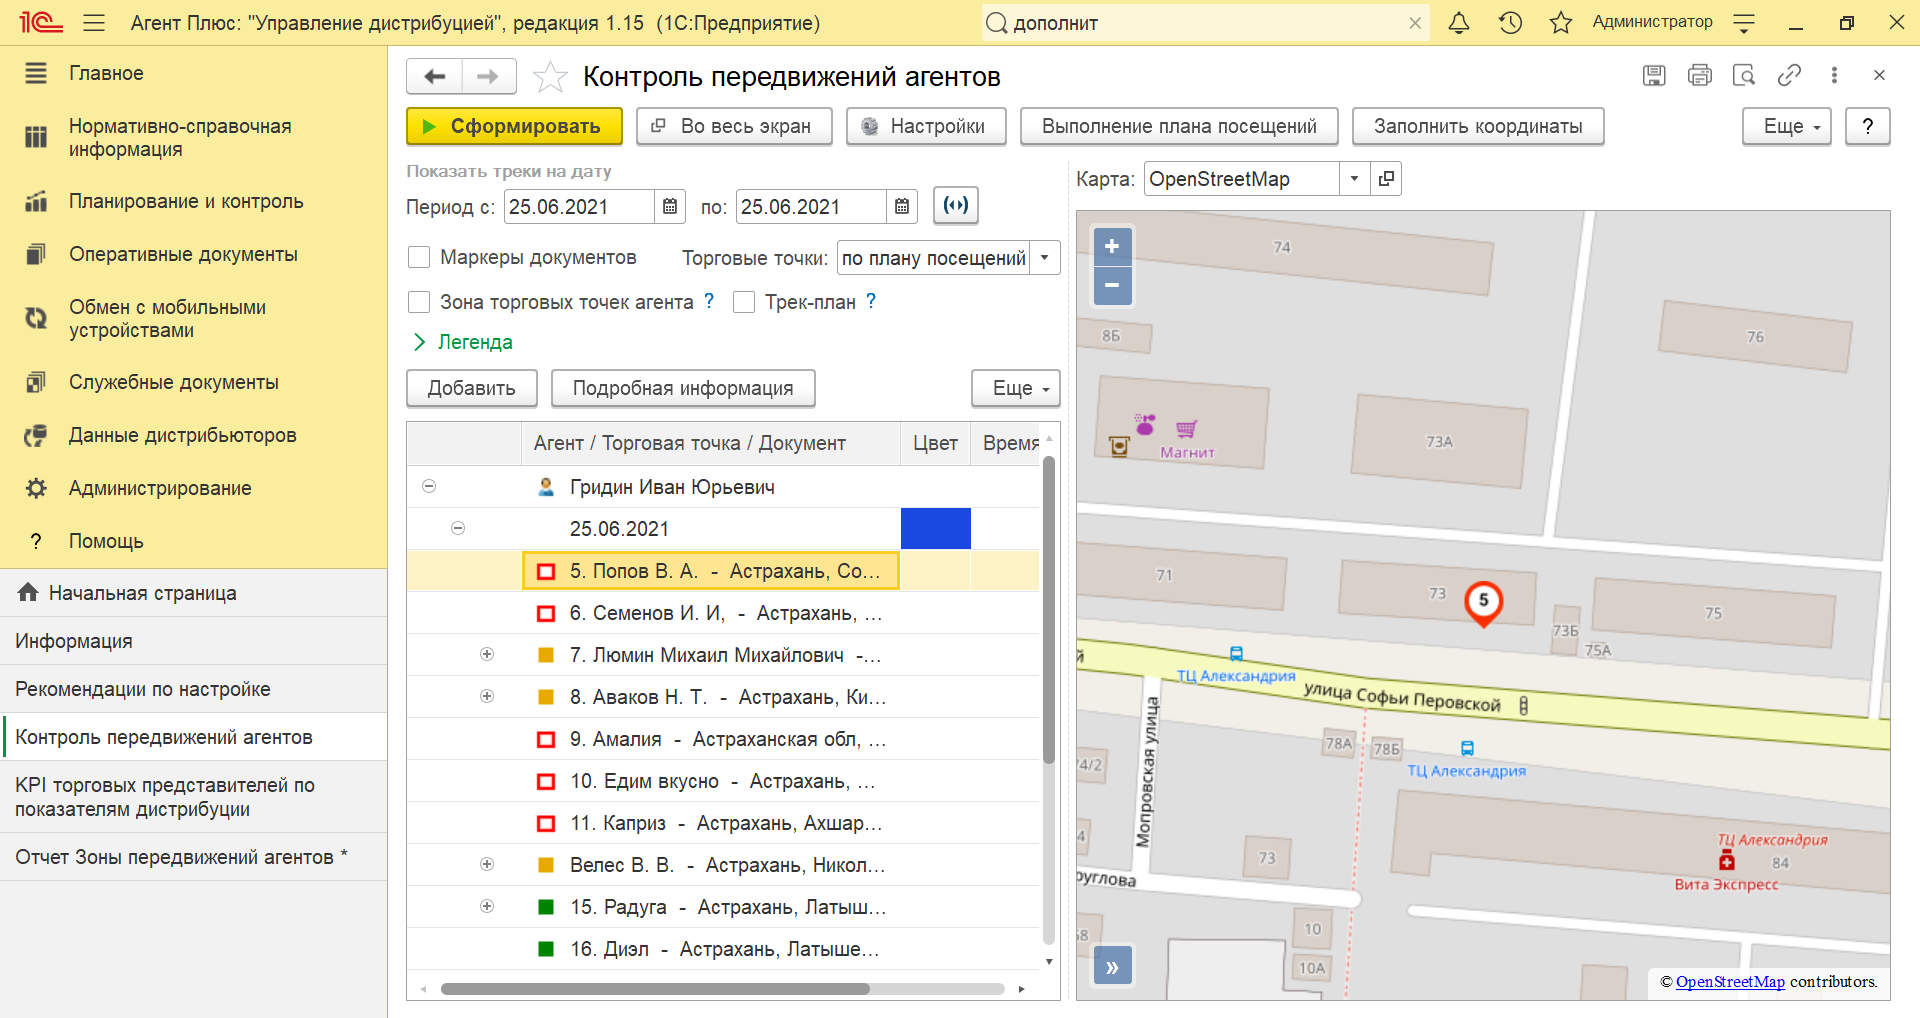Screen dimensions: 1920x1018
Task: Click Подробная информация button
Action: pos(683,388)
